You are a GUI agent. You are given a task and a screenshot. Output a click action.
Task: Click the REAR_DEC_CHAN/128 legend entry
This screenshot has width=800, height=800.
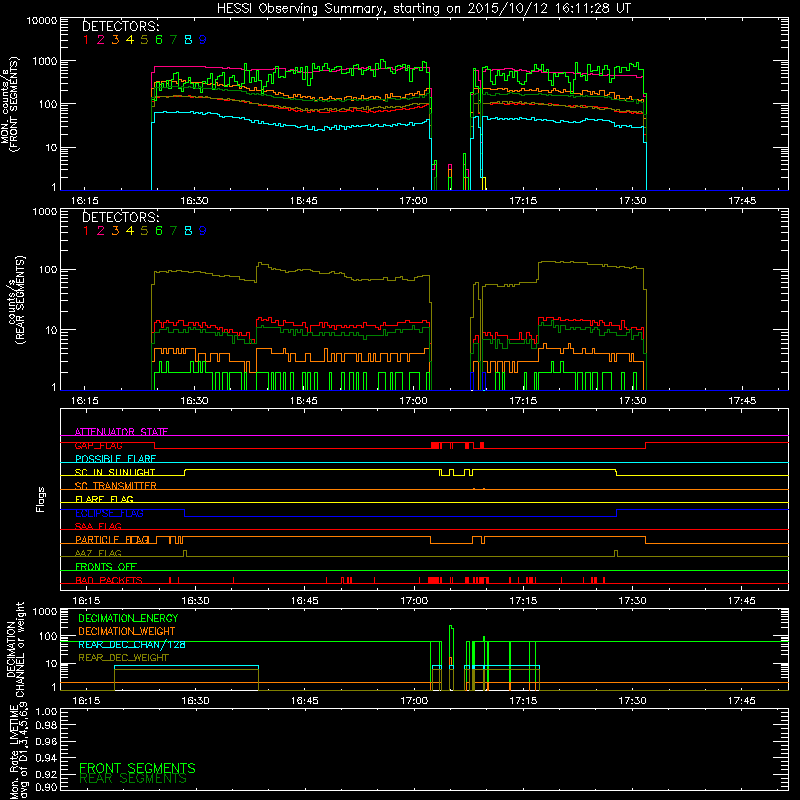pyautogui.click(x=132, y=644)
